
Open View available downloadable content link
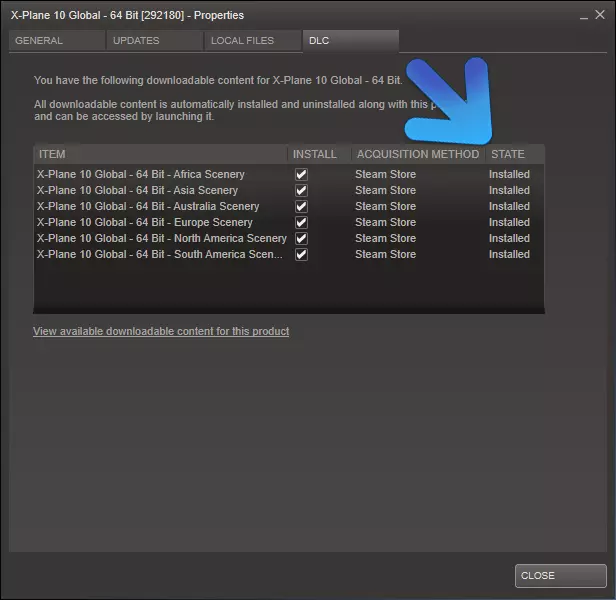click(161, 331)
